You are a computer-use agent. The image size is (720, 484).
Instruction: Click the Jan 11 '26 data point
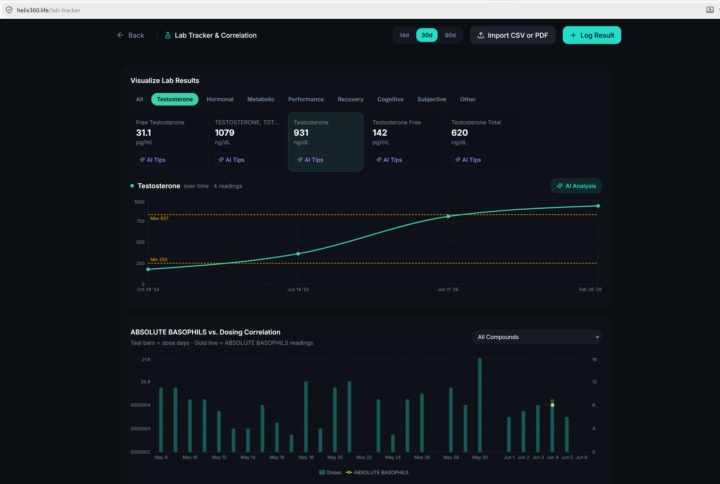click(x=448, y=217)
